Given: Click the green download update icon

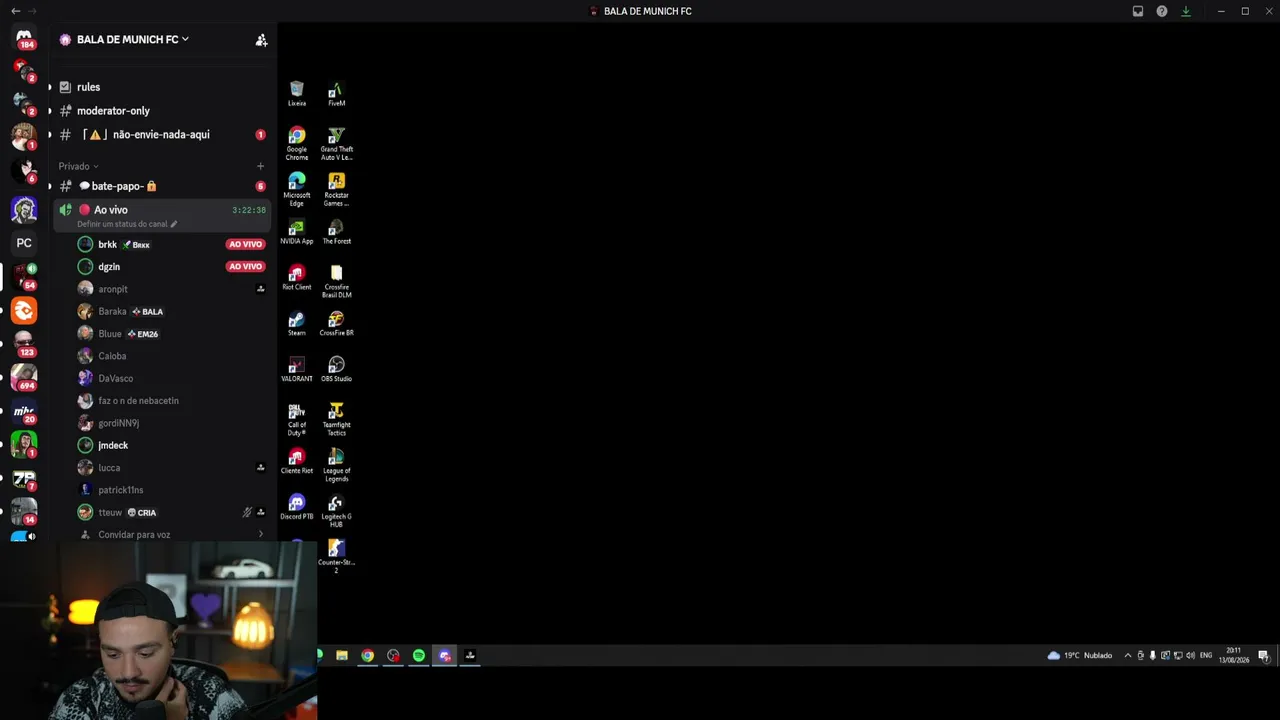Looking at the screenshot, I should tap(1186, 11).
